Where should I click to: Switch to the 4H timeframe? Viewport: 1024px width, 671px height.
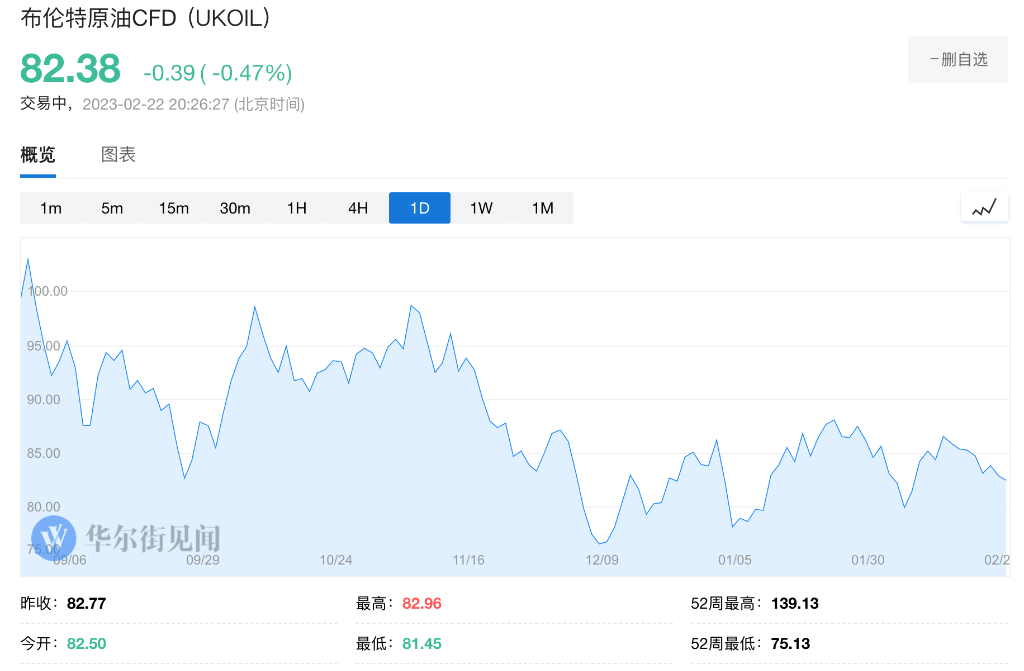coord(357,207)
